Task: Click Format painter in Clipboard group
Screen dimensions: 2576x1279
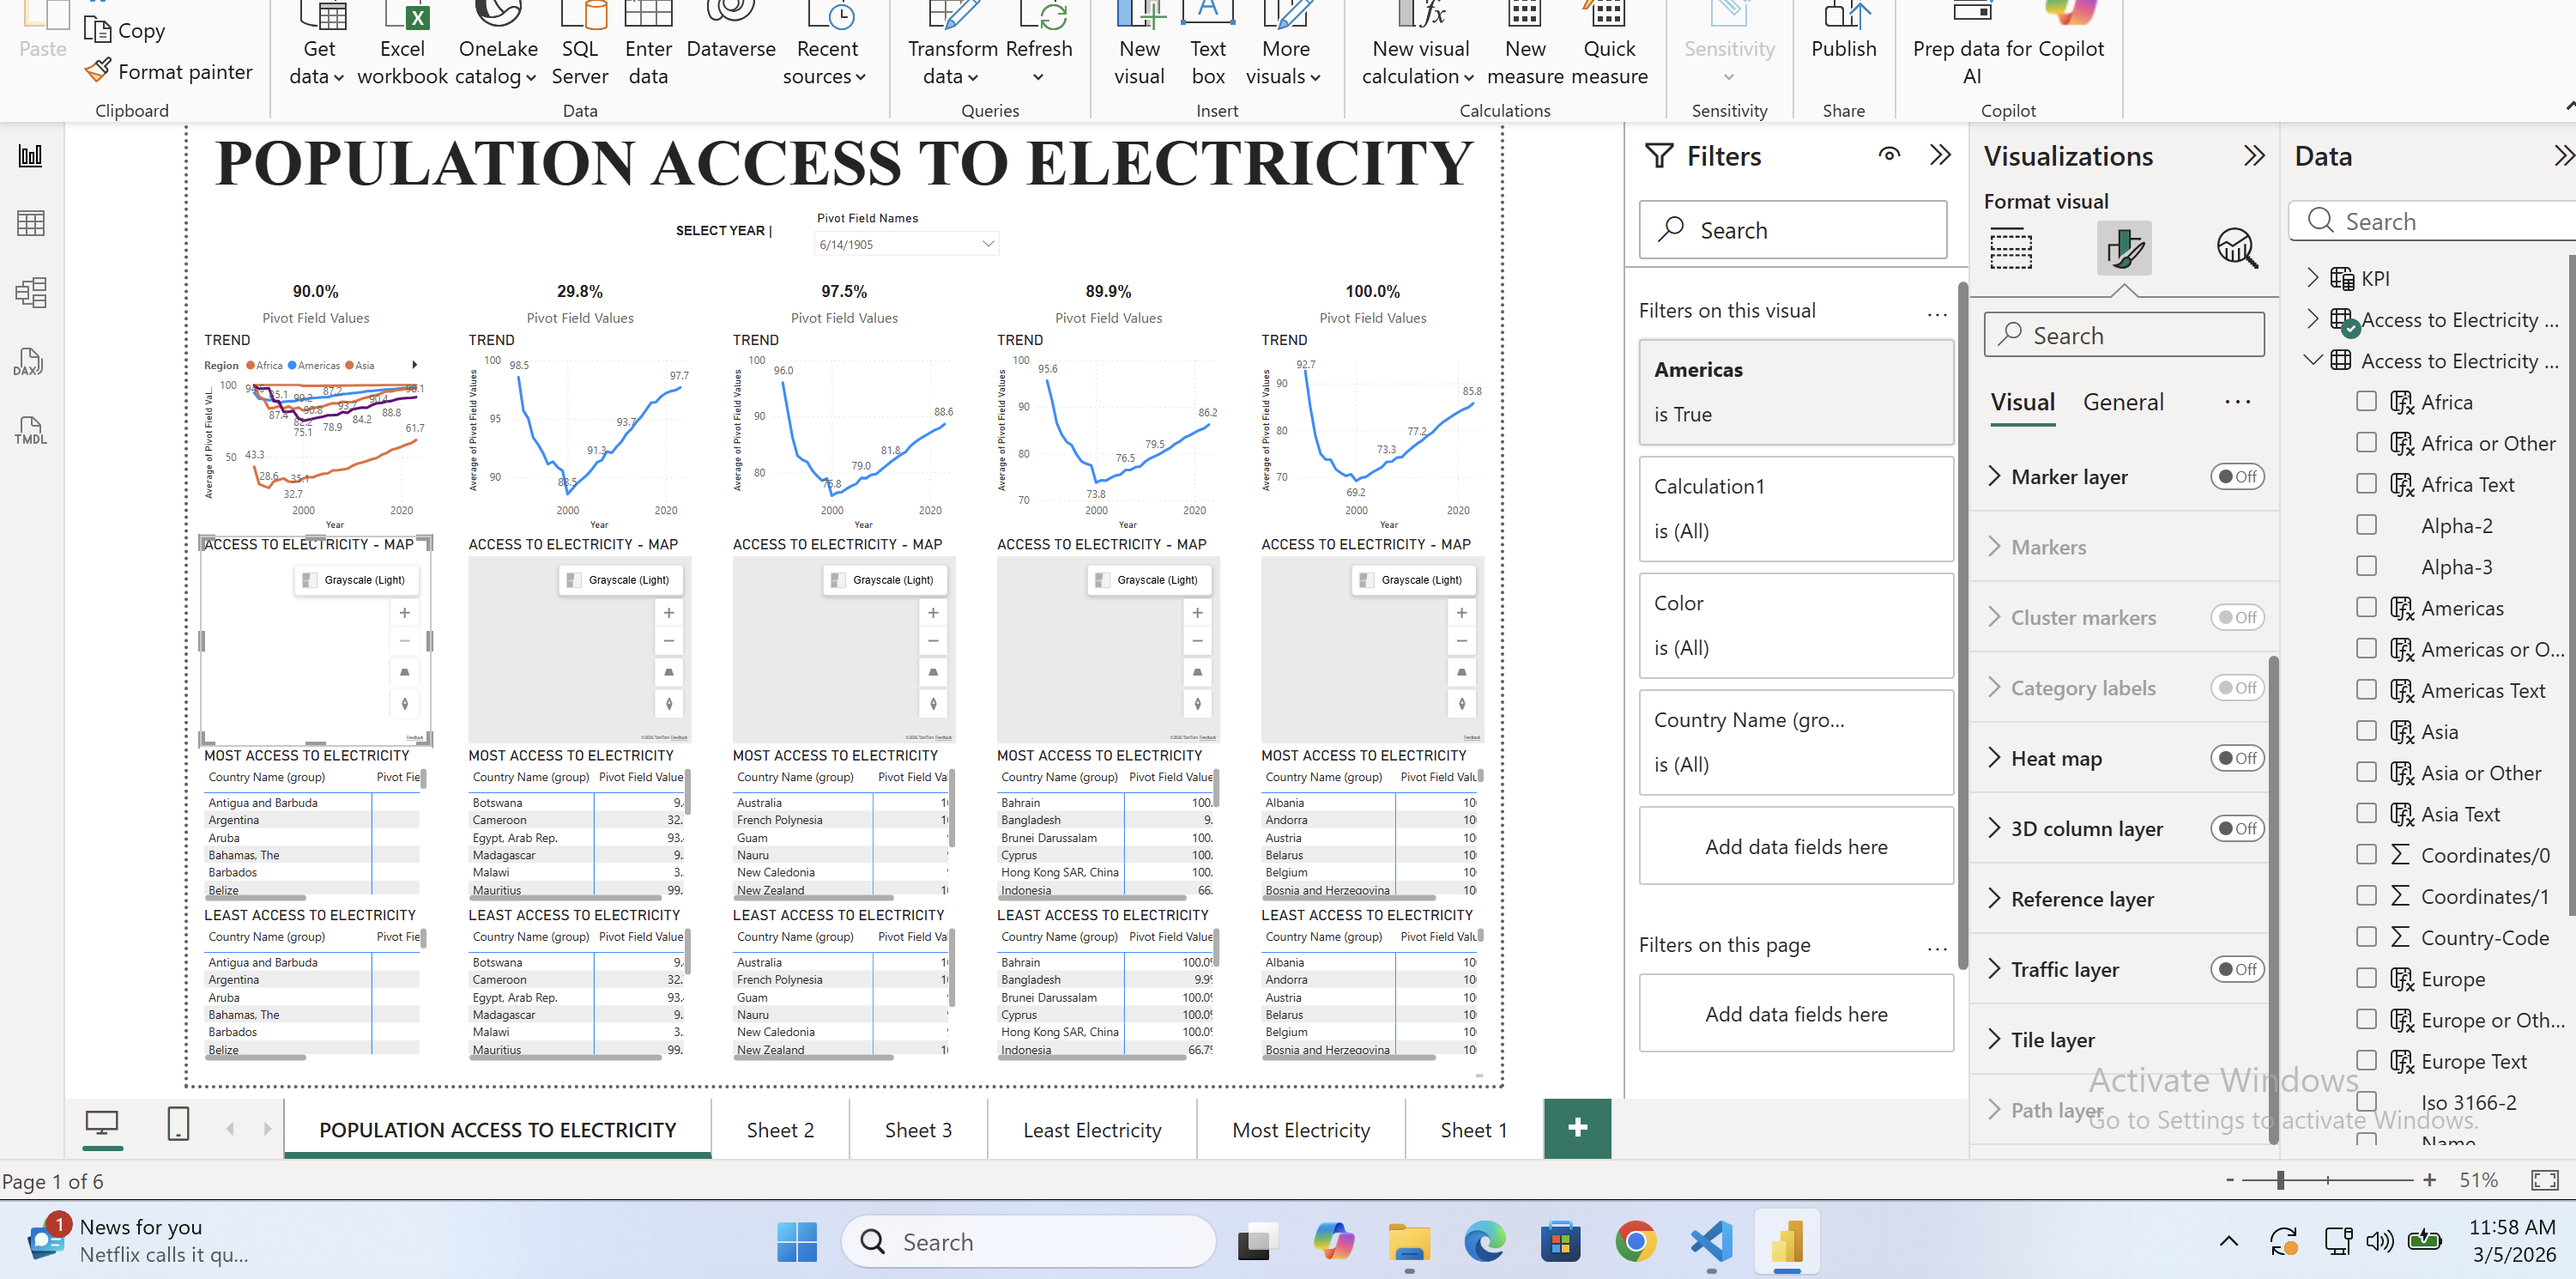Action: pos(169,72)
